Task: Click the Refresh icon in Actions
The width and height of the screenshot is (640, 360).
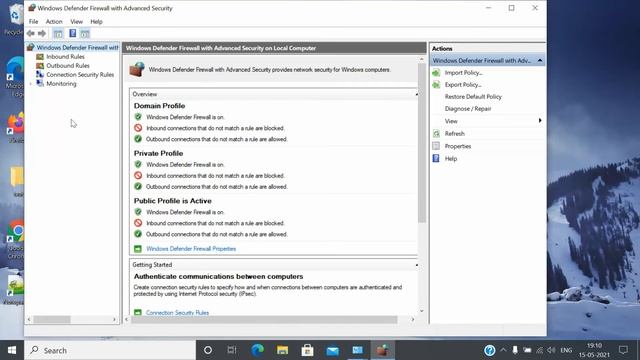Action: (436, 134)
